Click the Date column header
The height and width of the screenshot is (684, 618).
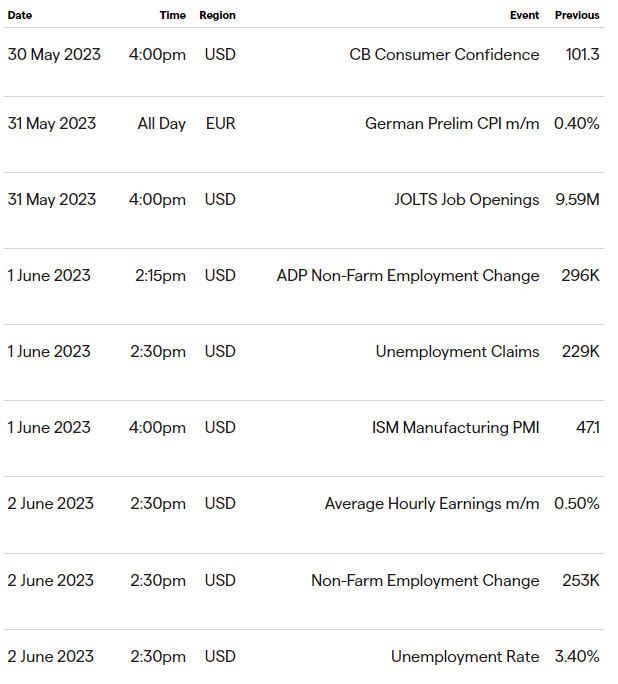point(20,15)
